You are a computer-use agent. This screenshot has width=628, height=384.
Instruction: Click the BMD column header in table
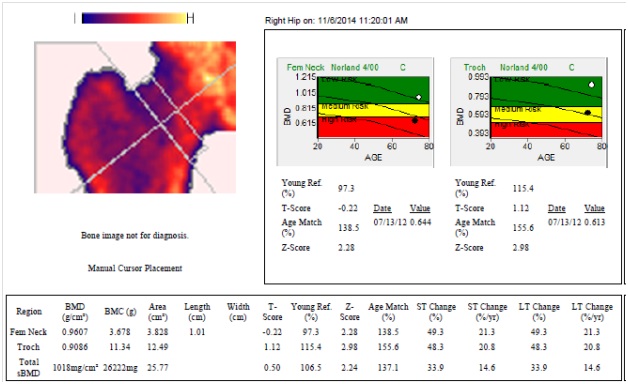pyautogui.click(x=75, y=312)
